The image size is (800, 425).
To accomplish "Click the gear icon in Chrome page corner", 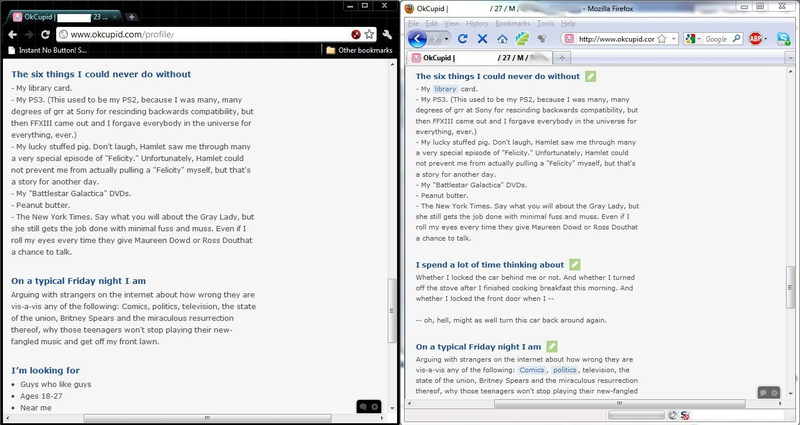I will (x=375, y=407).
